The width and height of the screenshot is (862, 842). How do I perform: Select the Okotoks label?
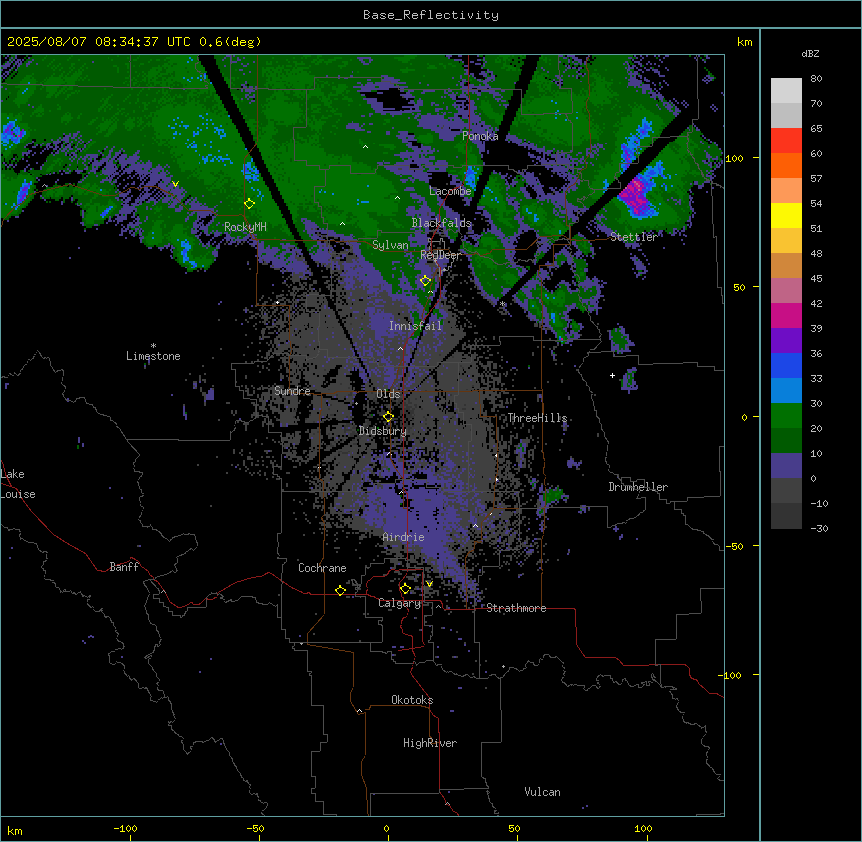tap(412, 700)
